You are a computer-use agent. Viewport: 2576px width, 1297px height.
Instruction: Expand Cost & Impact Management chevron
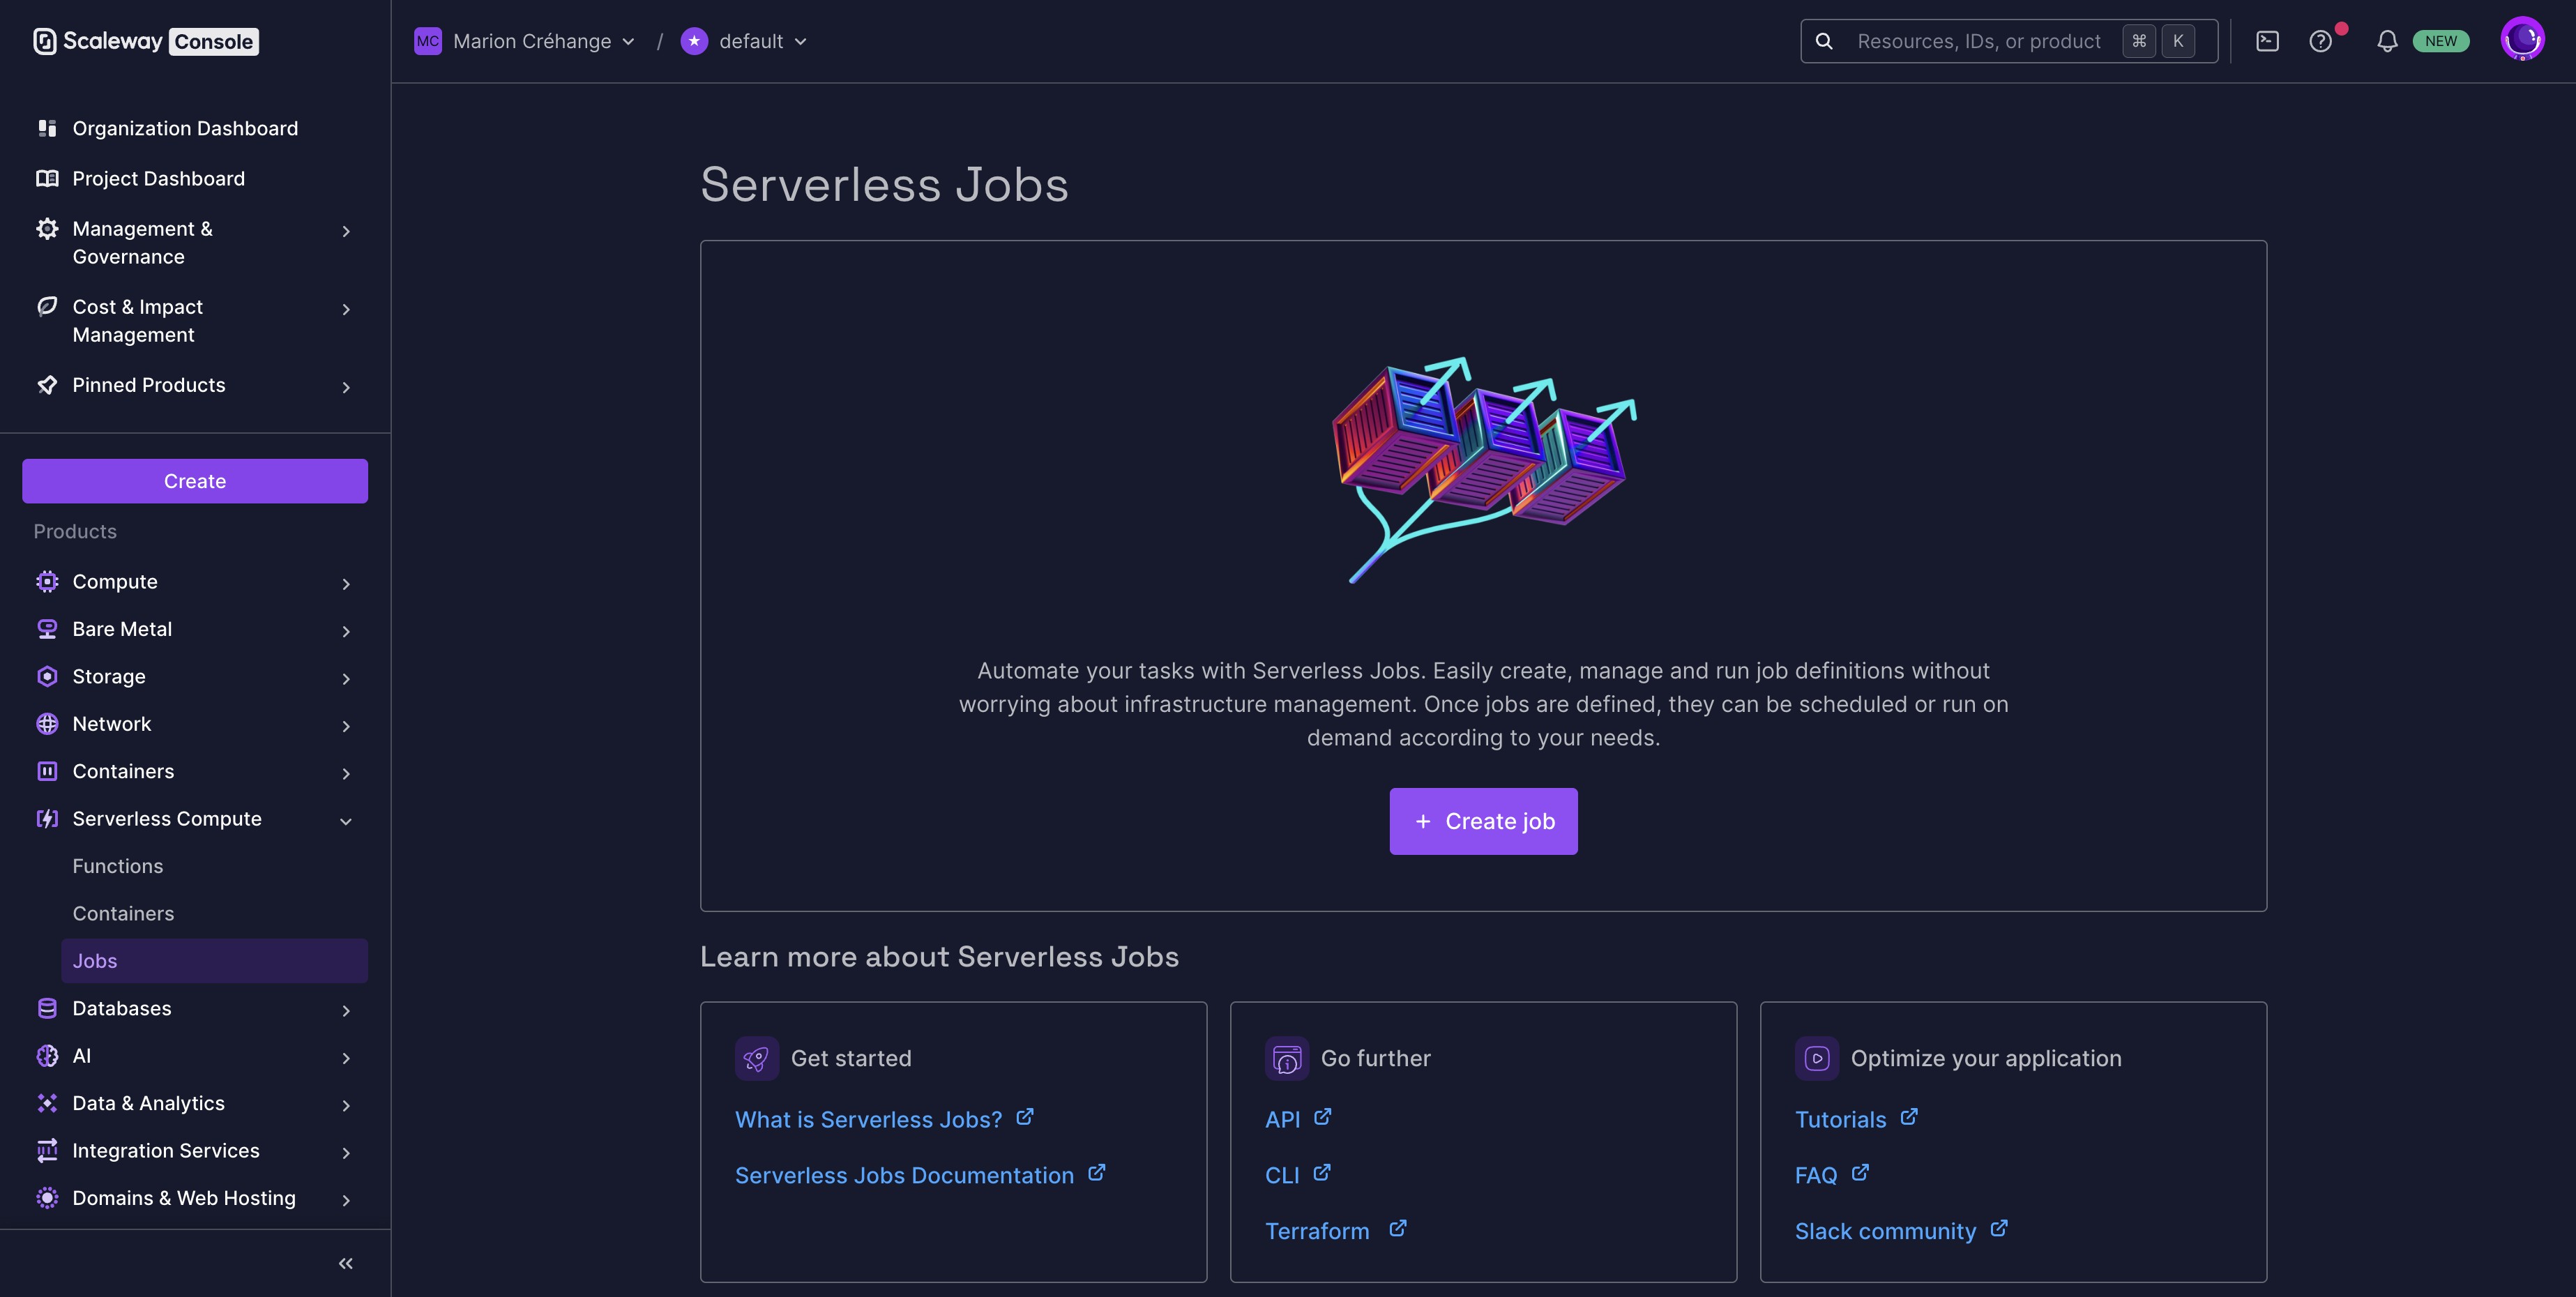click(346, 309)
